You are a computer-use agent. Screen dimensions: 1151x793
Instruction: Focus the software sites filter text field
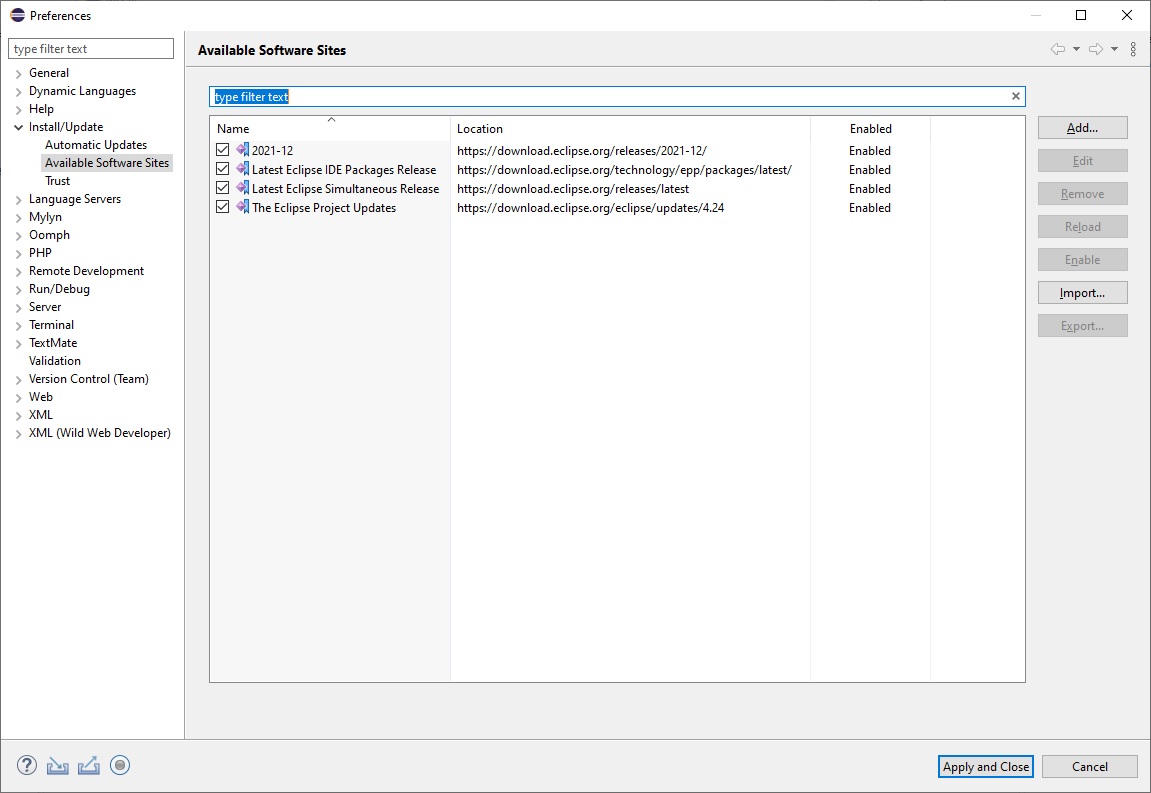pyautogui.click(x=617, y=96)
